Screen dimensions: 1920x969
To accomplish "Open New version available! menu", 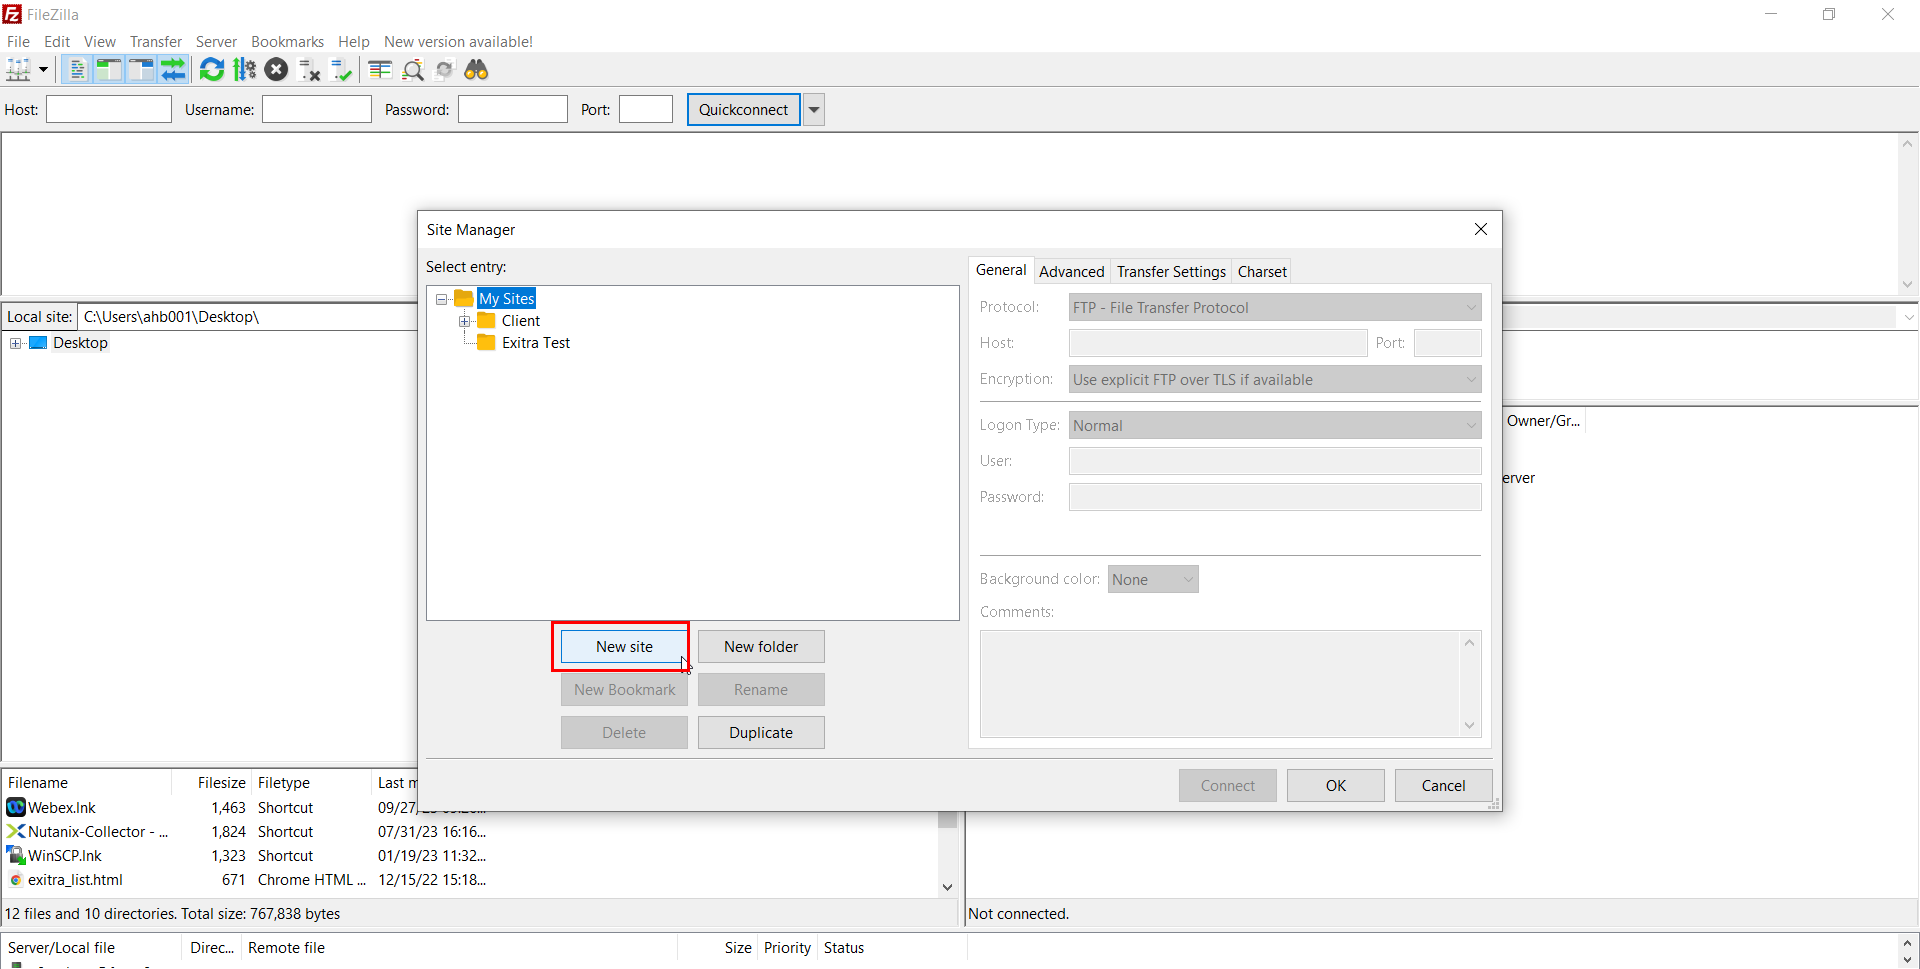I will pyautogui.click(x=458, y=42).
